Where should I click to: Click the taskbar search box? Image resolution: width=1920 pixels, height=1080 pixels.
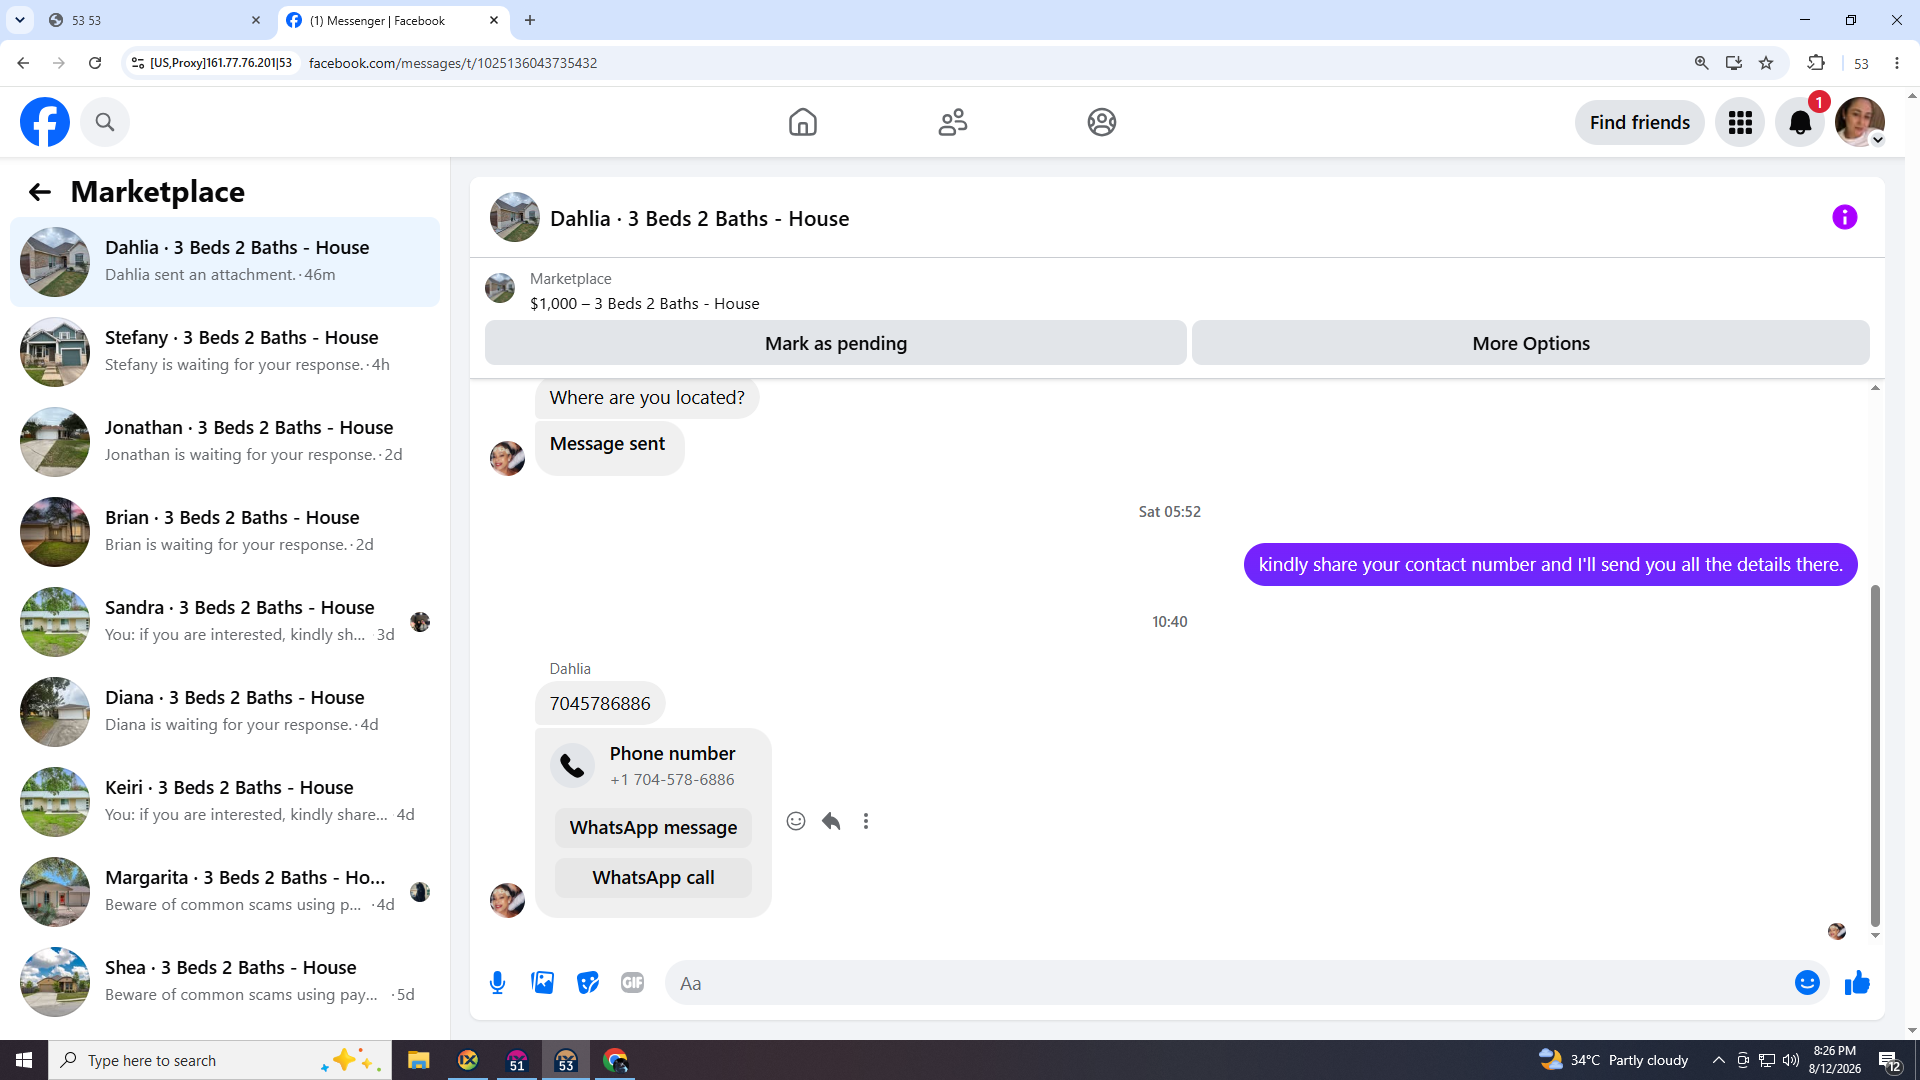point(220,1060)
